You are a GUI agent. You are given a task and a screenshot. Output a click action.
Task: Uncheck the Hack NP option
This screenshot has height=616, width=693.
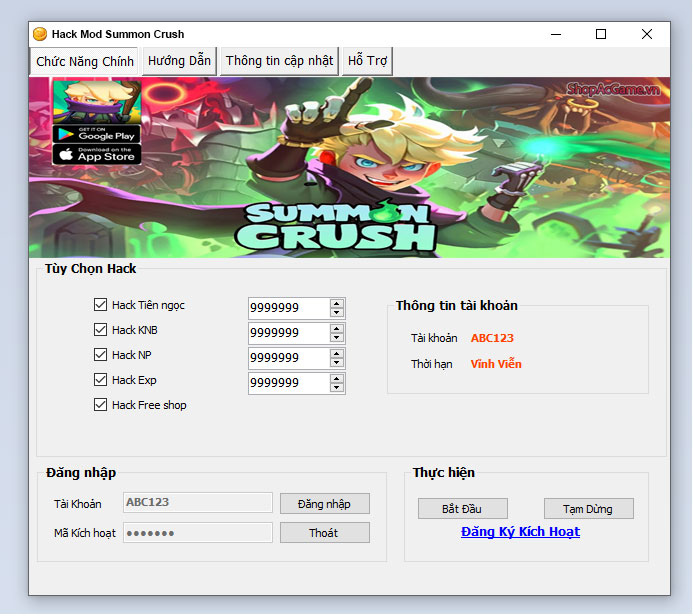pyautogui.click(x=100, y=355)
